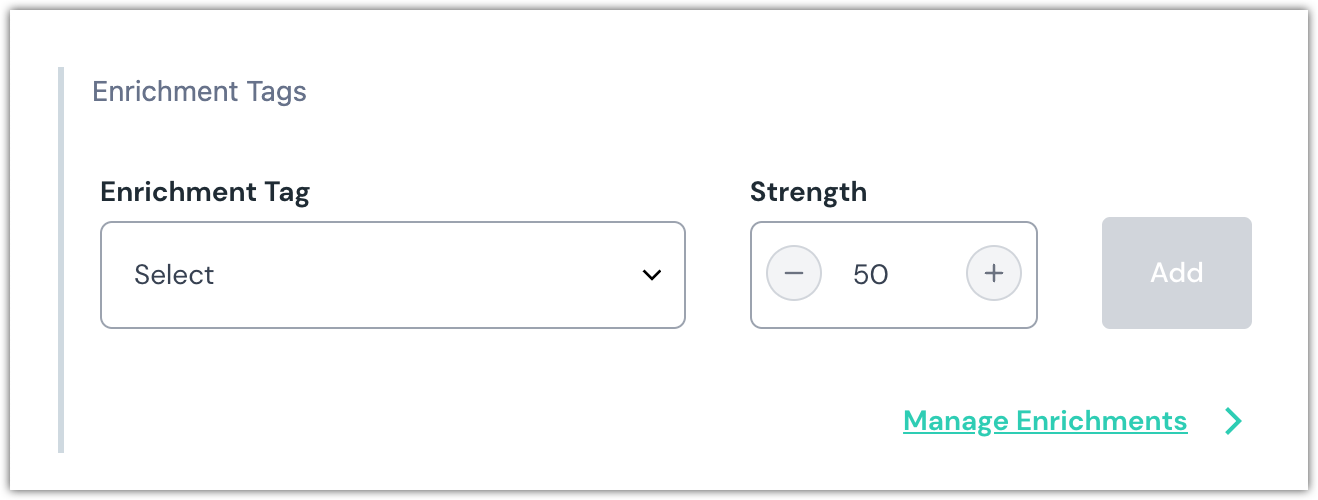This screenshot has height=500, width=1318.
Task: Click the teal Manage Enrichments text
Action: 1045,421
